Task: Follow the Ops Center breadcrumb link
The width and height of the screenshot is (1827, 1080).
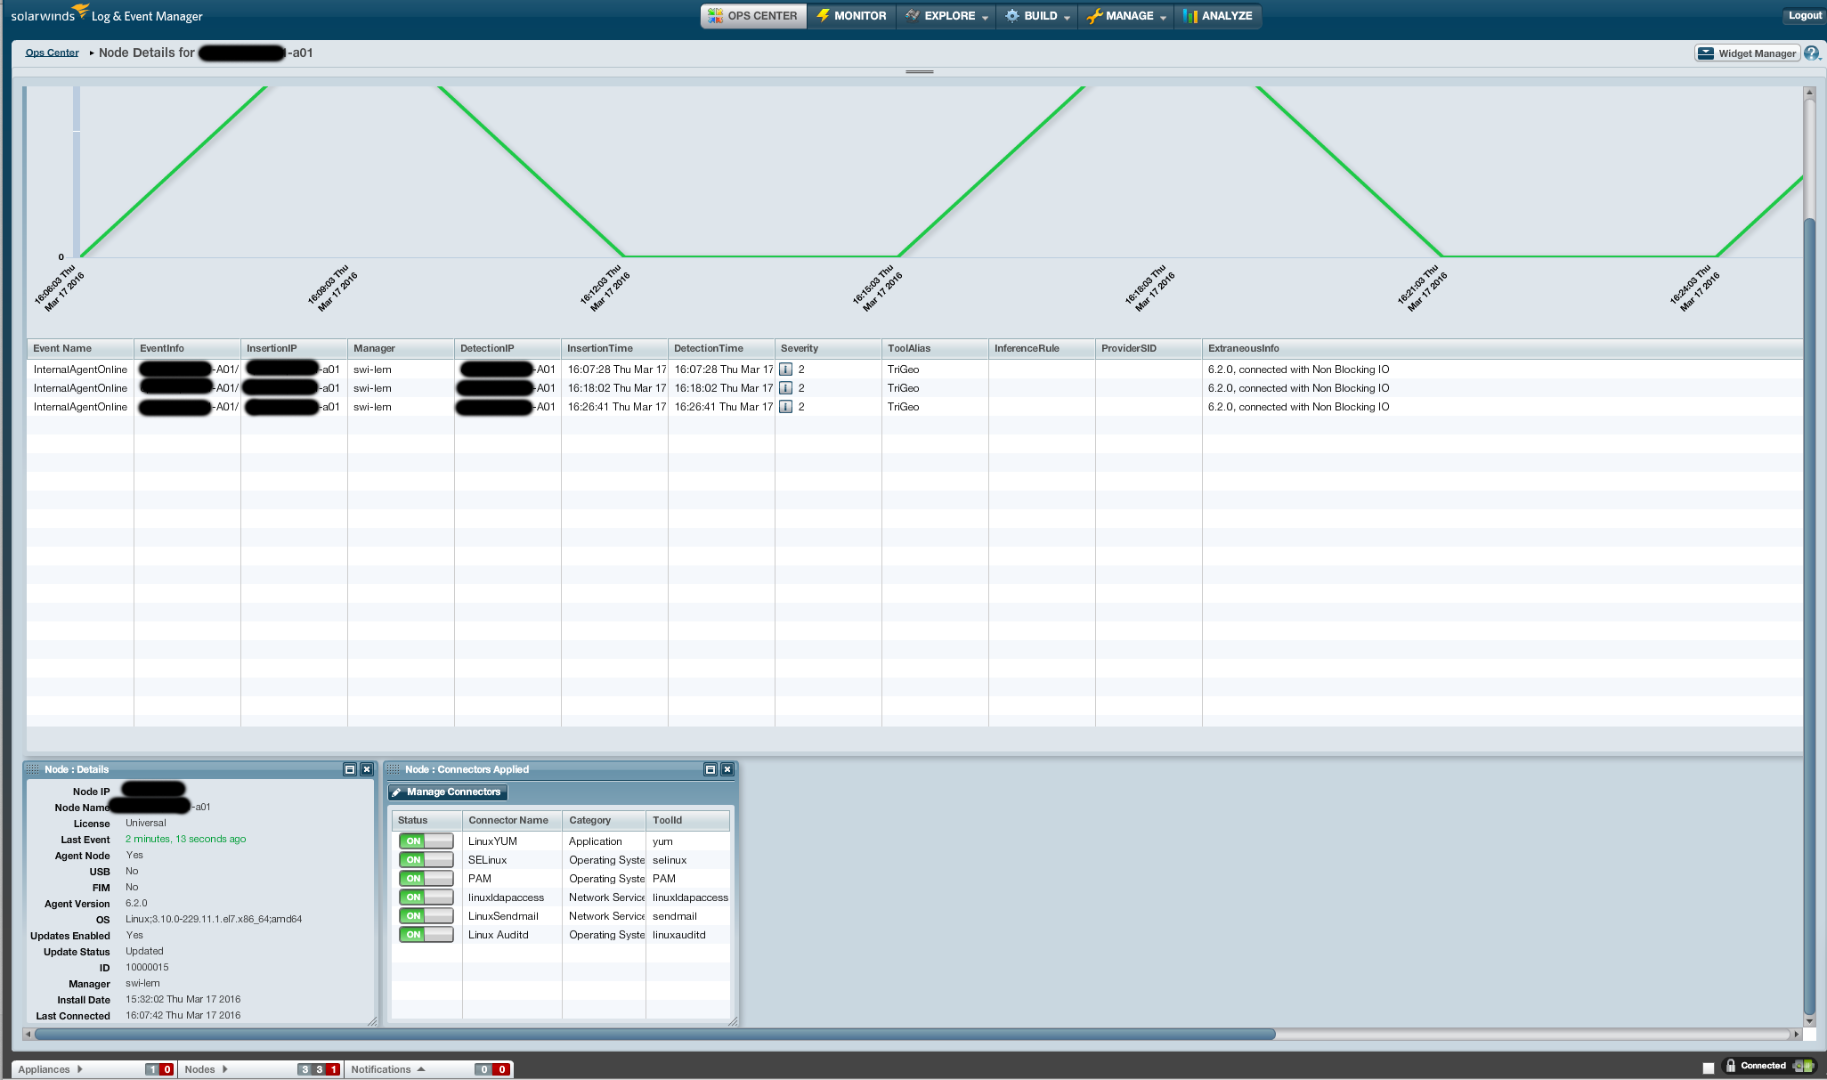Action: pos(52,53)
